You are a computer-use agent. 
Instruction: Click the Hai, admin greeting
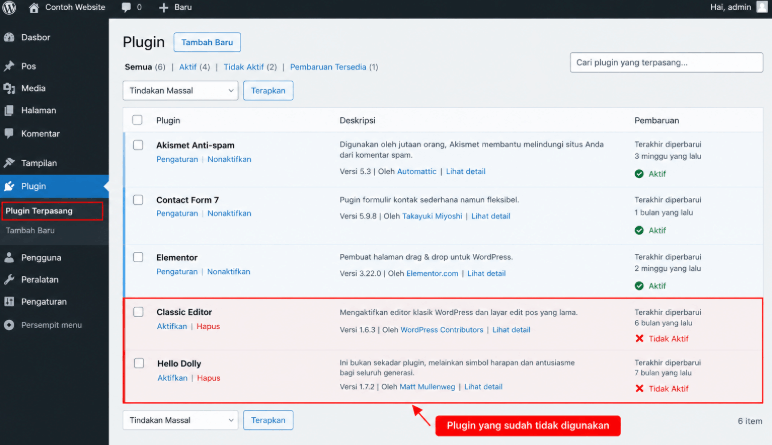(x=731, y=7)
